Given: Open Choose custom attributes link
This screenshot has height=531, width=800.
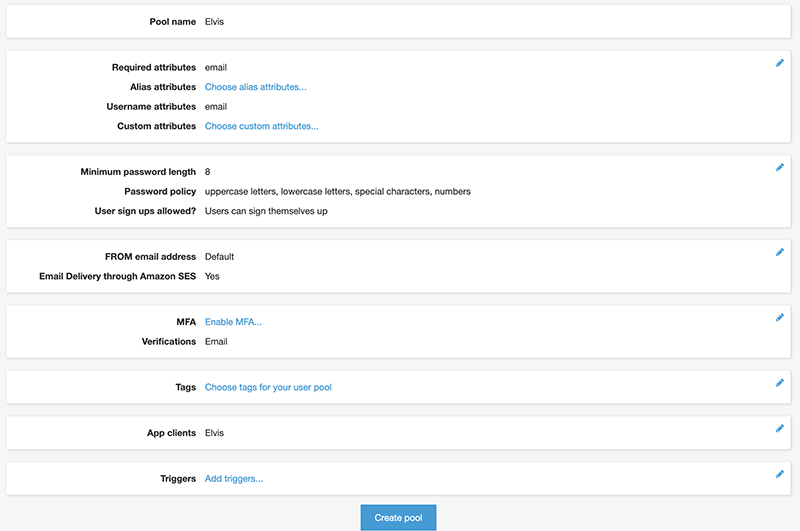Looking at the screenshot, I should point(262,127).
